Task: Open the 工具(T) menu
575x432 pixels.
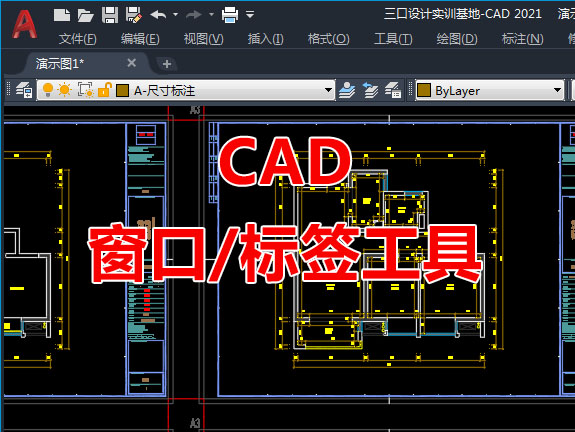Action: point(393,39)
